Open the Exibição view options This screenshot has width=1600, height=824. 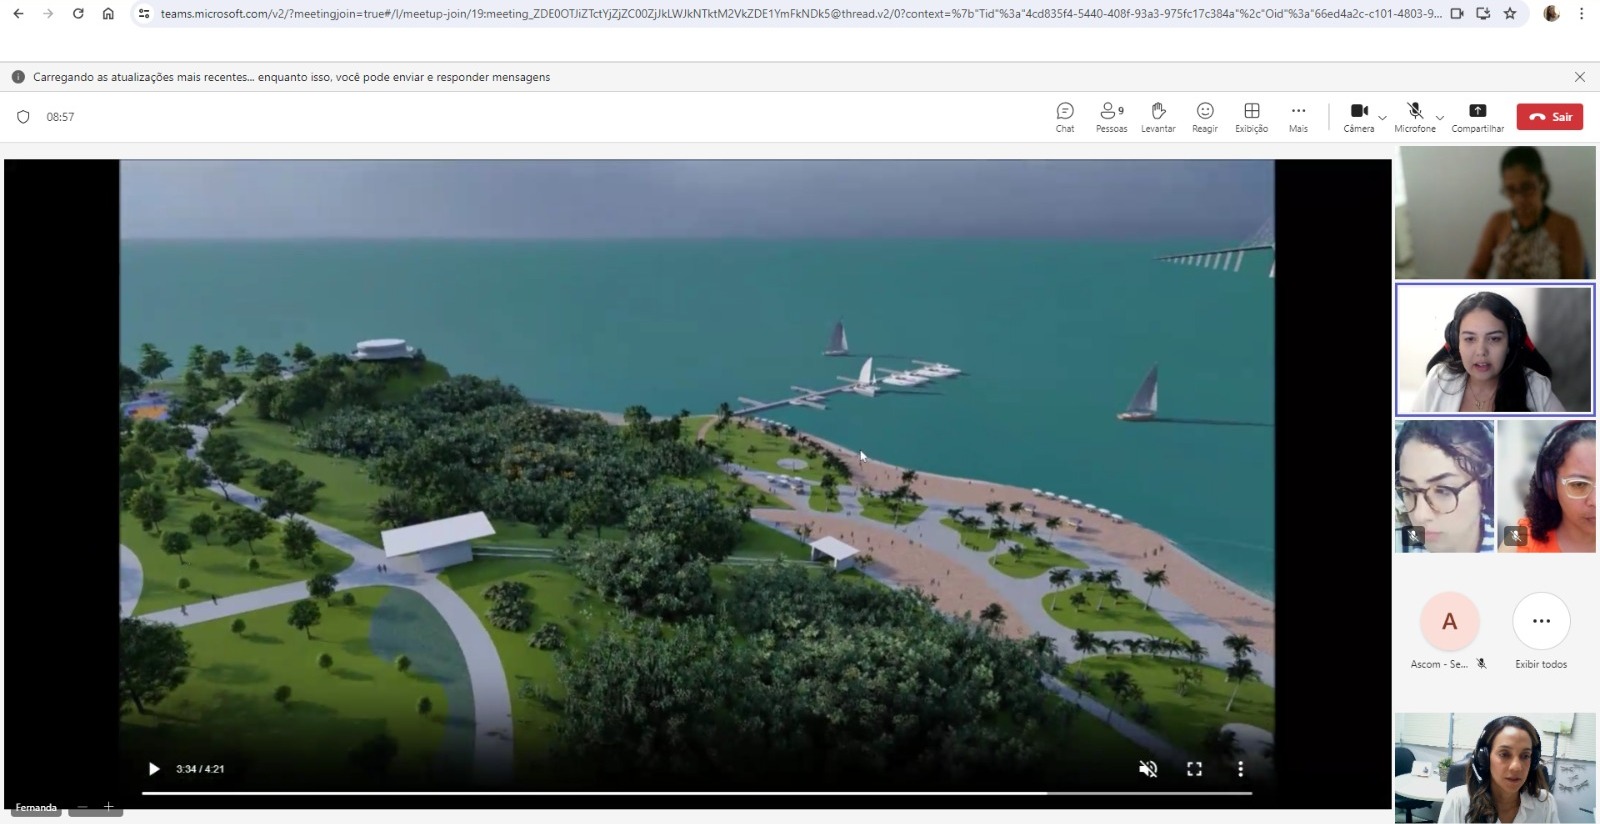[1251, 116]
